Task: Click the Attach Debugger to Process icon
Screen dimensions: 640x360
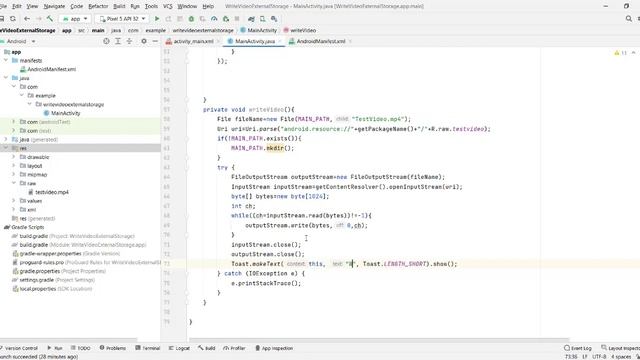Action: 225,19
